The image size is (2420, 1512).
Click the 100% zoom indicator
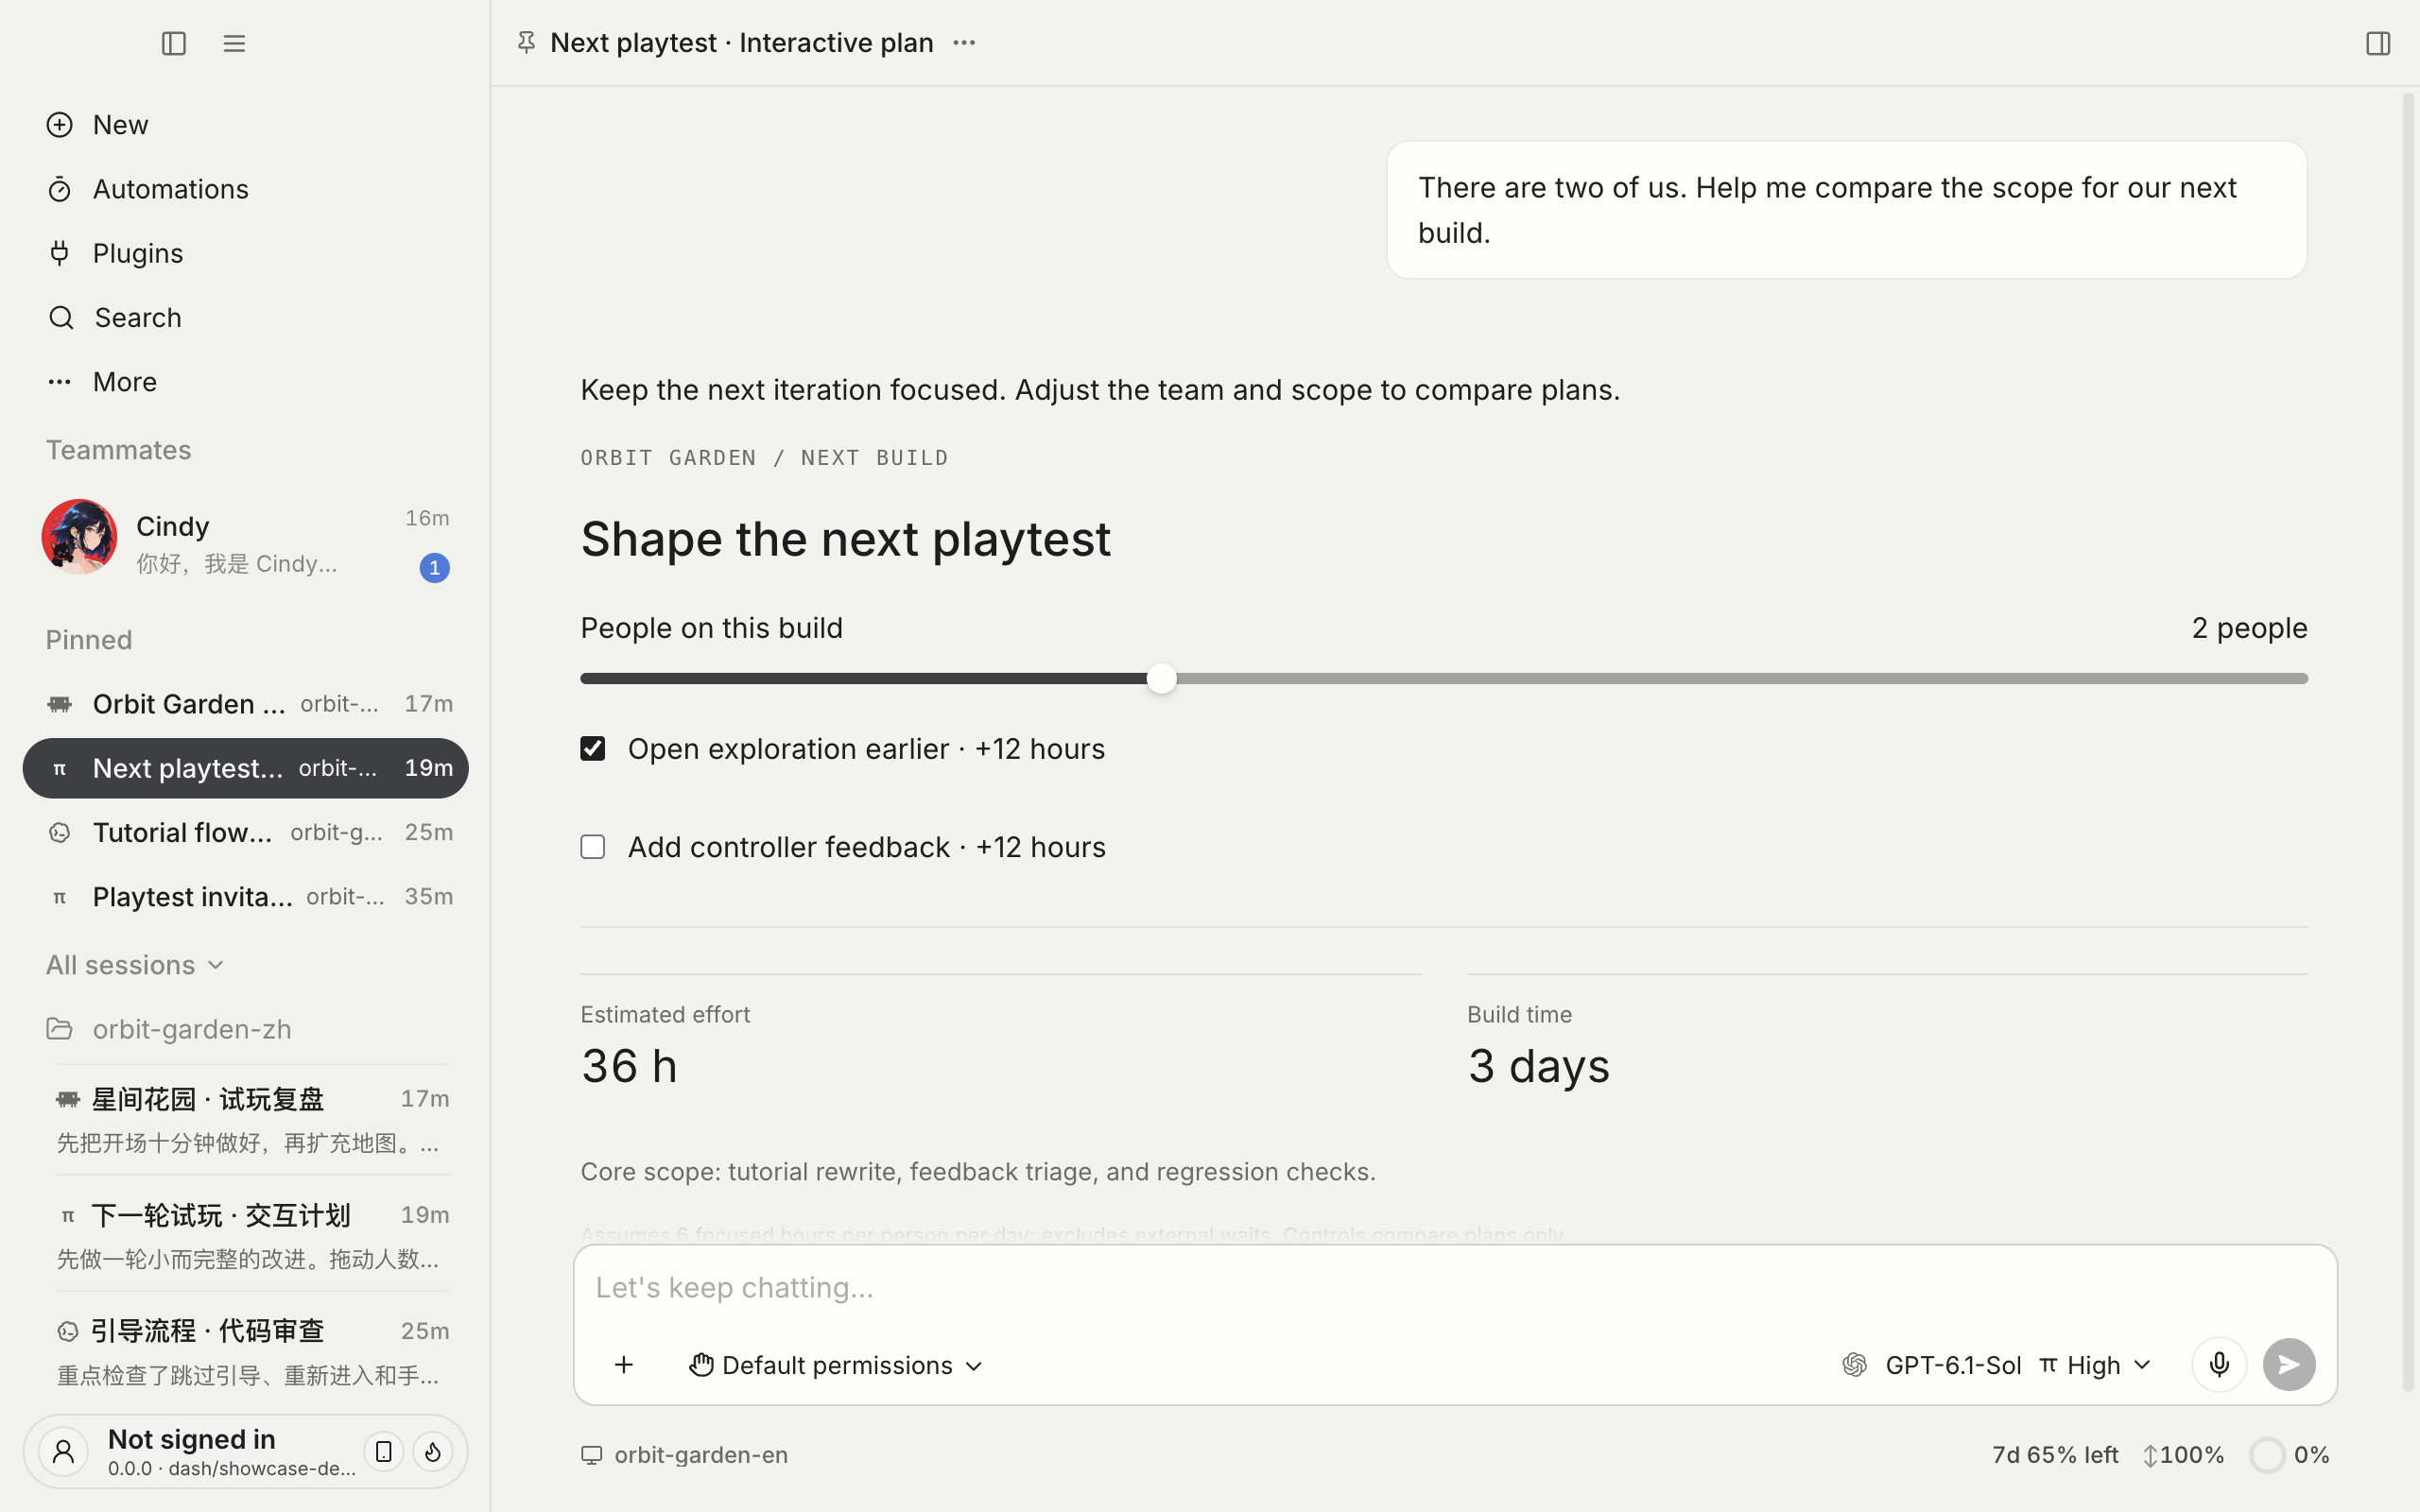(2183, 1455)
